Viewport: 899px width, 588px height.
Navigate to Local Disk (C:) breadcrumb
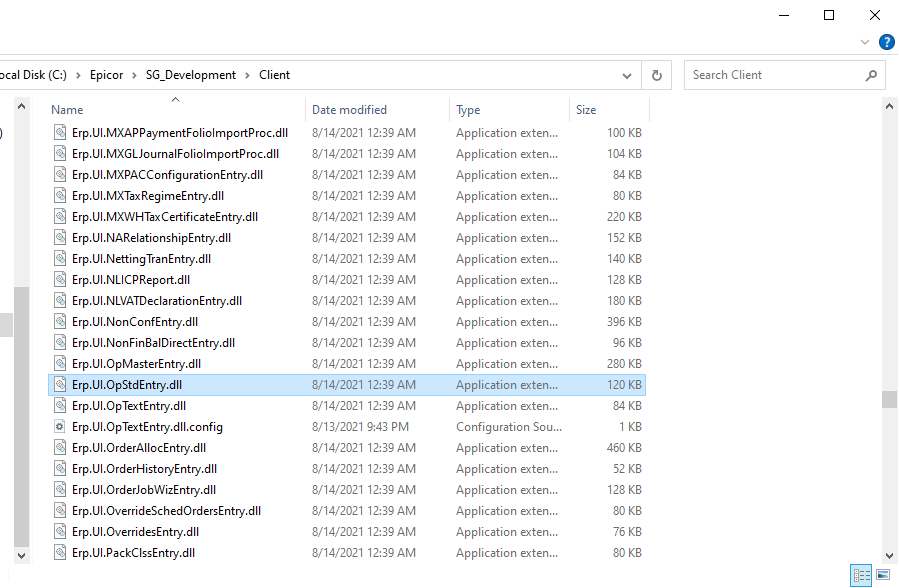[x=34, y=75]
